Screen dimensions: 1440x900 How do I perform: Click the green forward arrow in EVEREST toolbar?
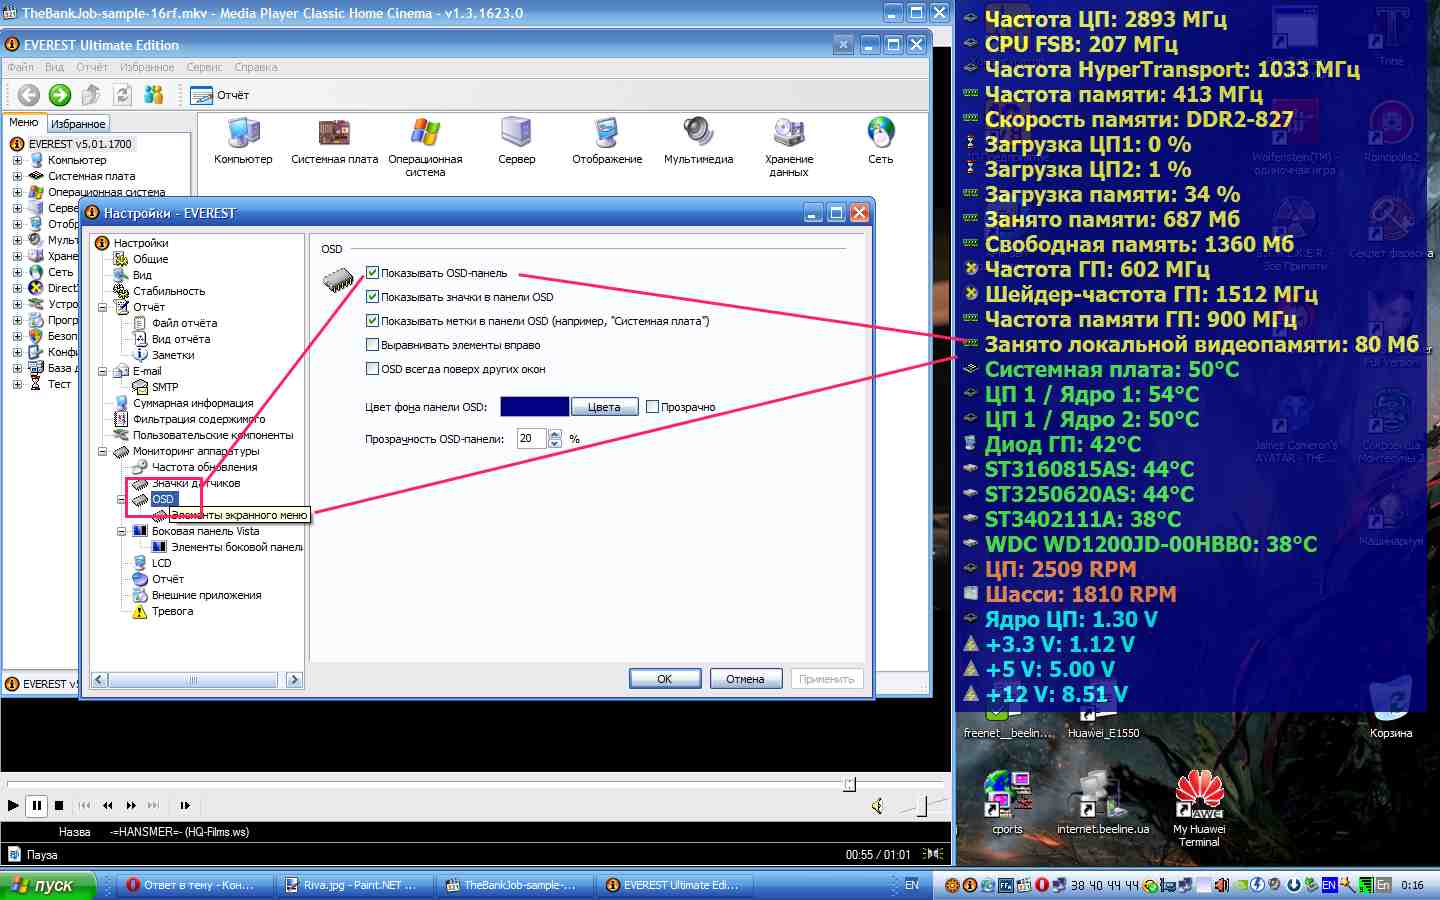60,95
